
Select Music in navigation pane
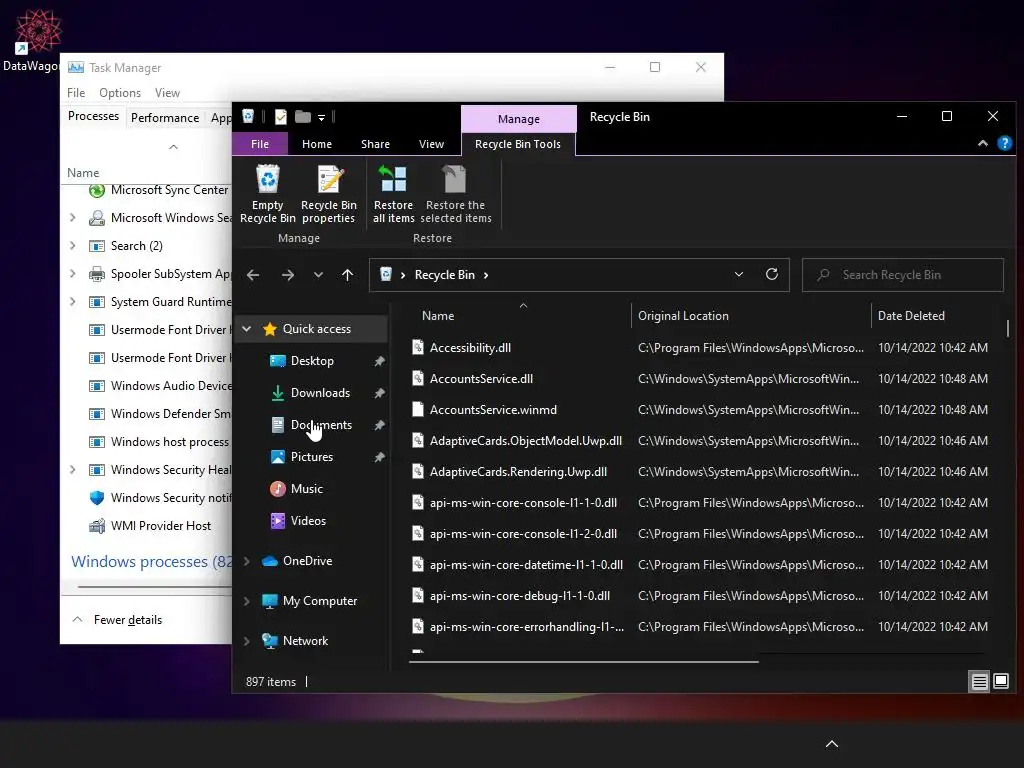pos(306,488)
